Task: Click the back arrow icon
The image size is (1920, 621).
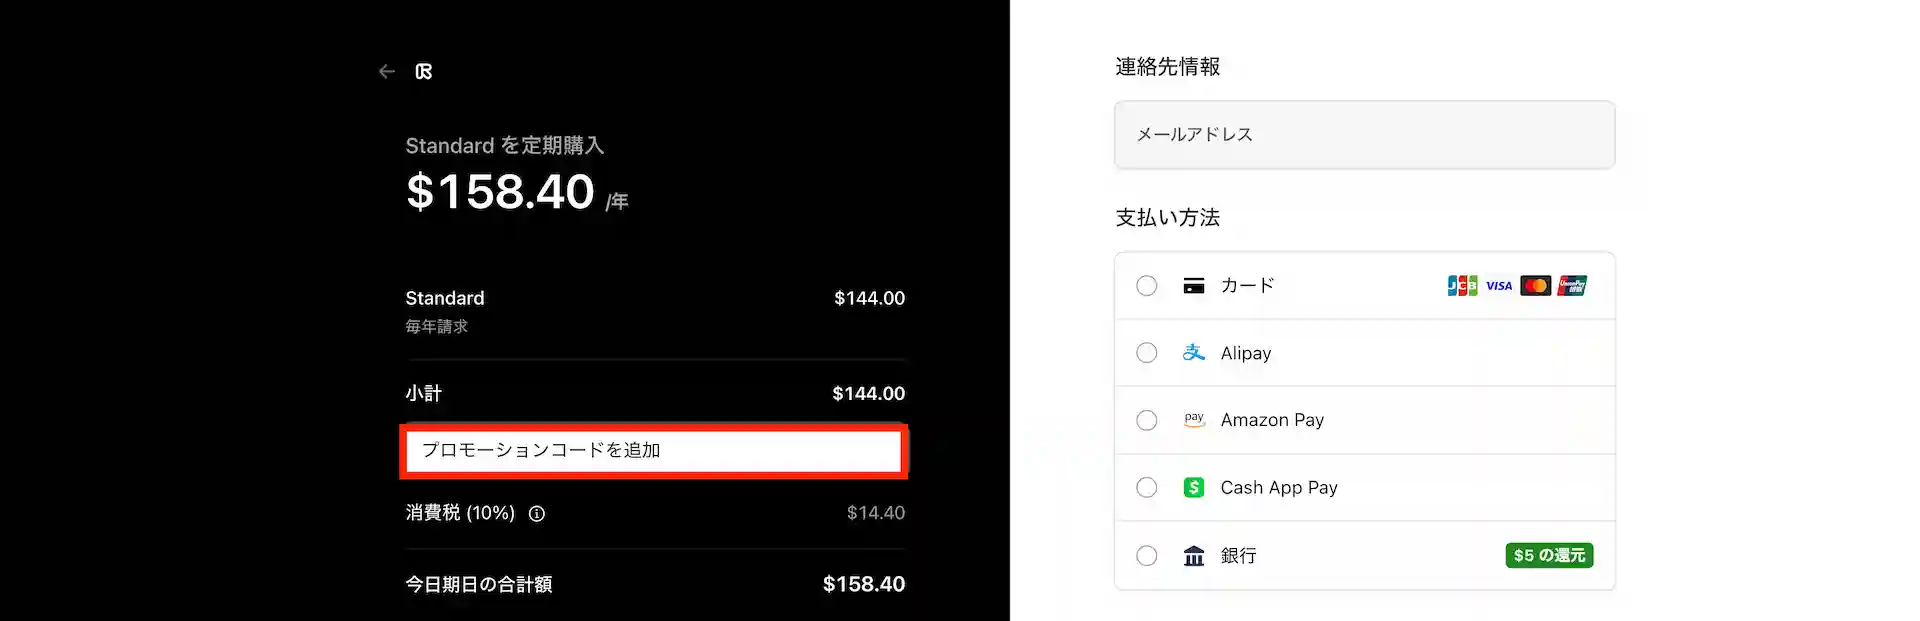Action: [x=387, y=71]
